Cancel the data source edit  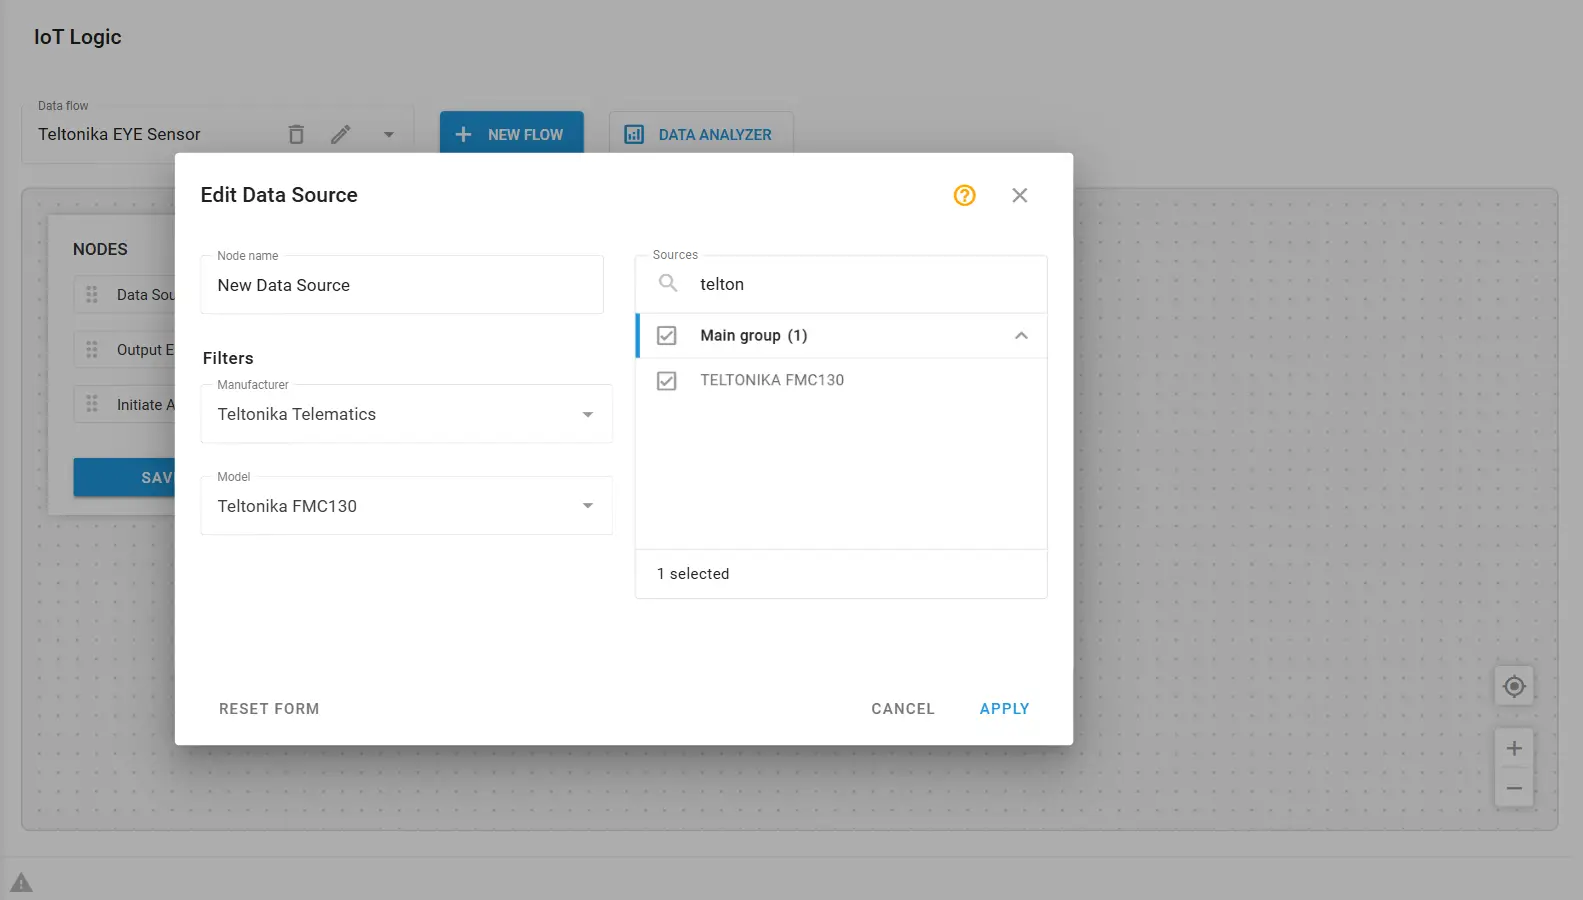tap(903, 709)
